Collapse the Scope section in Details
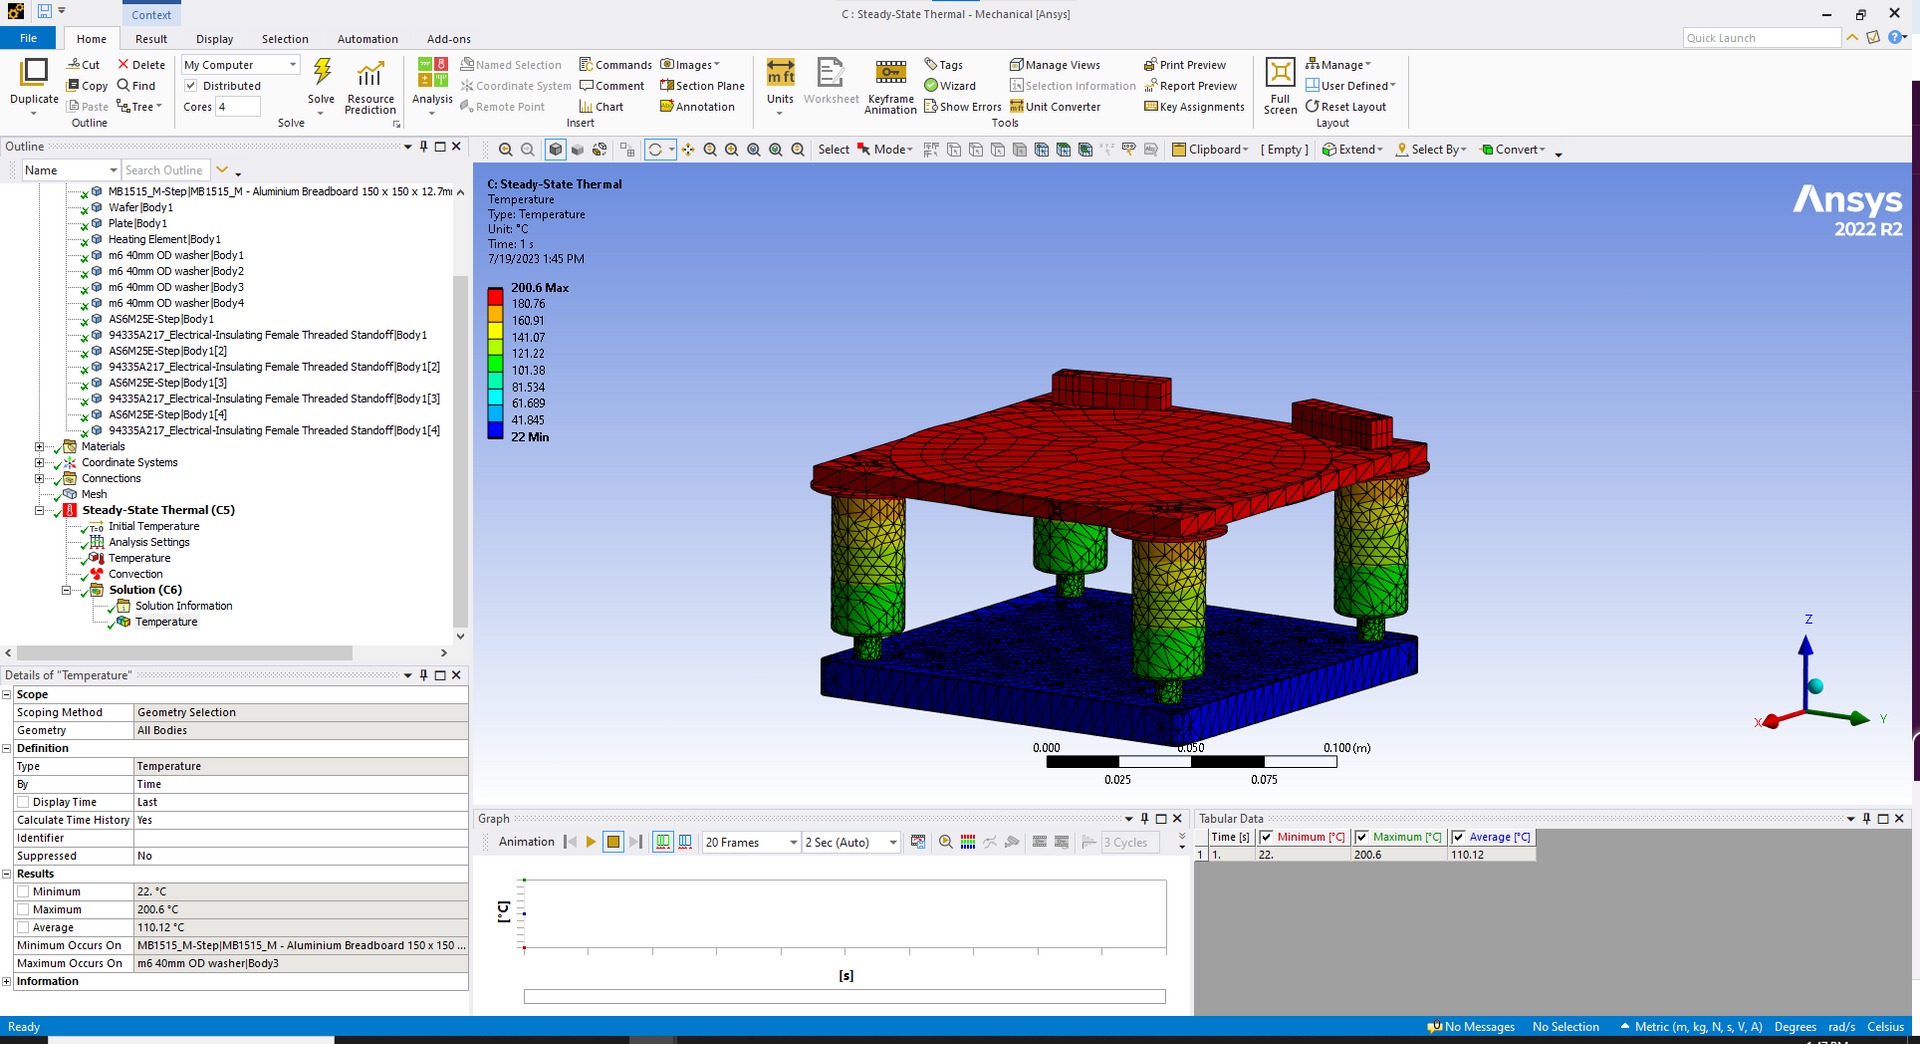1920x1044 pixels. pyautogui.click(x=7, y=694)
